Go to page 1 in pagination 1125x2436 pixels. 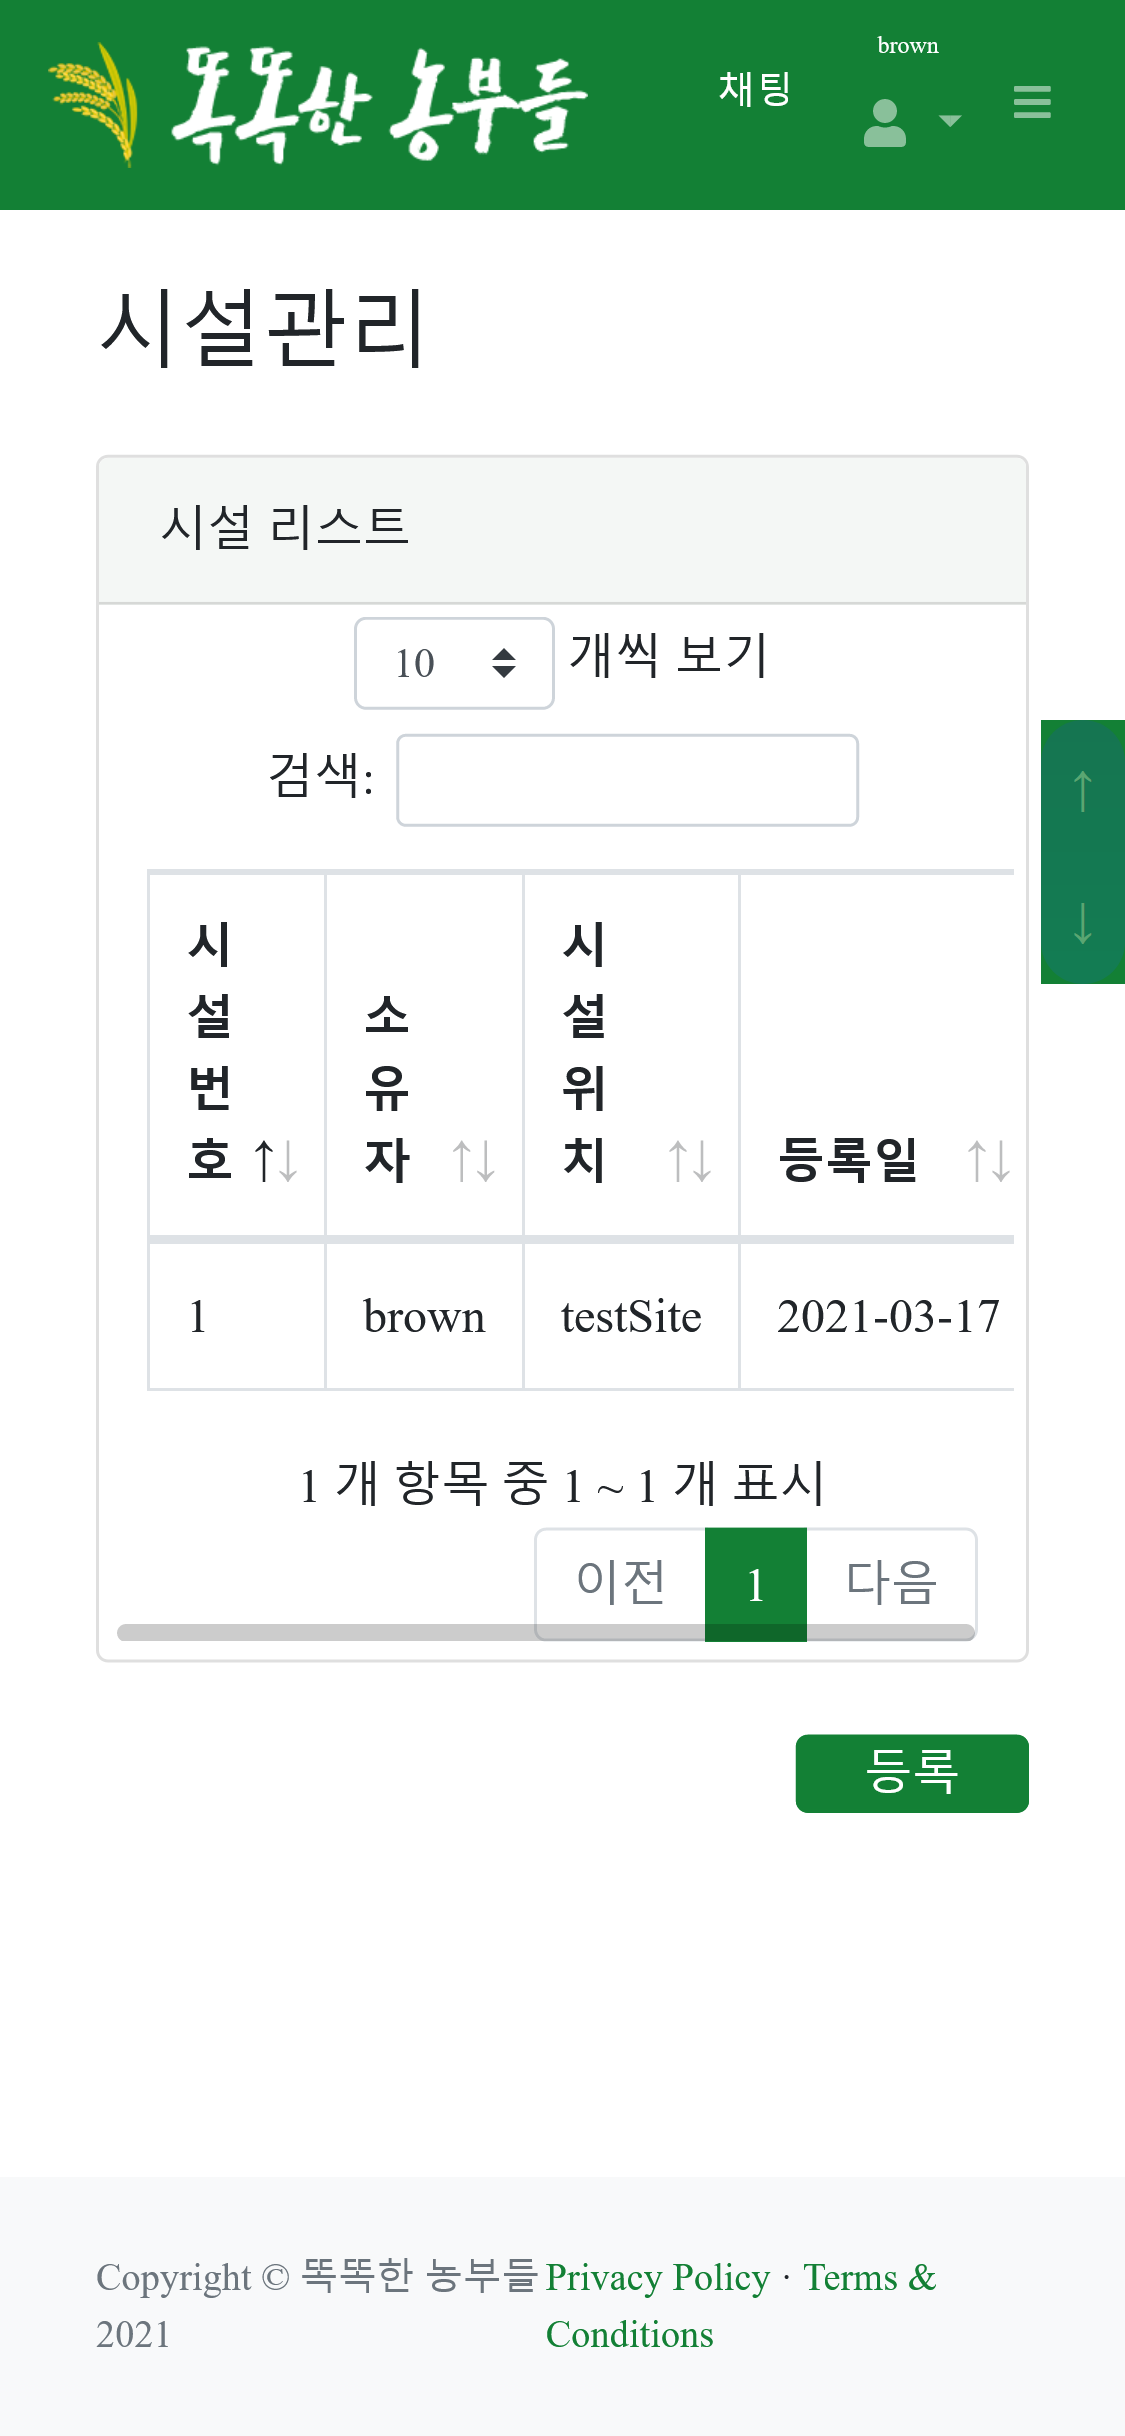pyautogui.click(x=755, y=1583)
